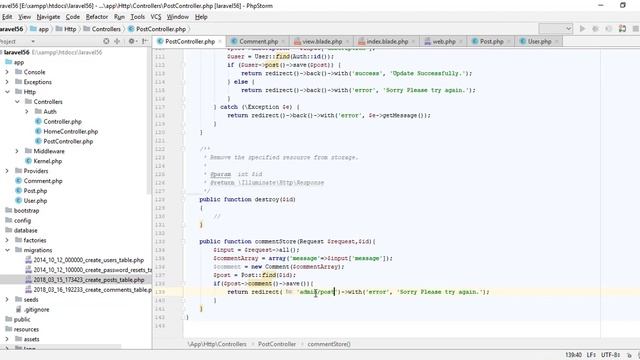The width and height of the screenshot is (640, 360).
Task: Expand the factories folder
Action: [x=7, y=240]
